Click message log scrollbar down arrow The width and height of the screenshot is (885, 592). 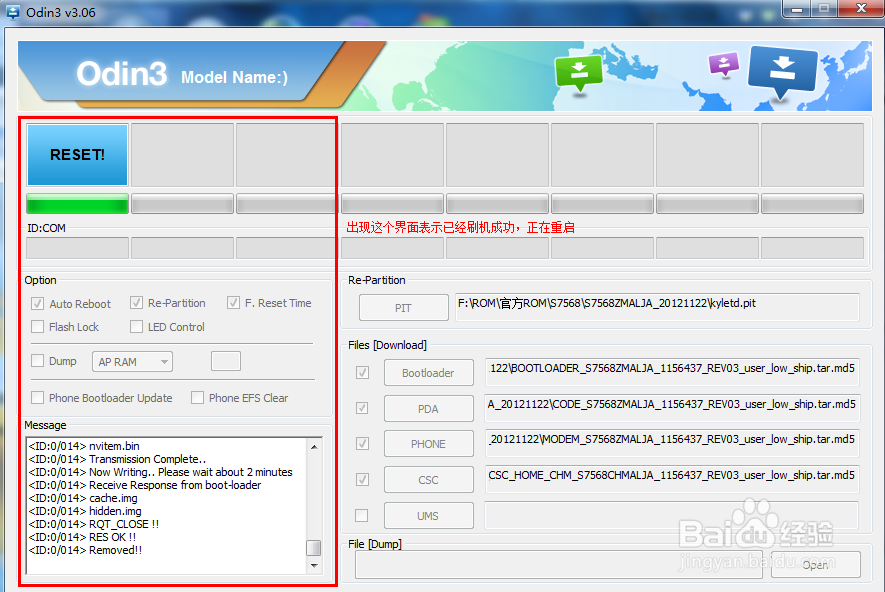(314, 565)
